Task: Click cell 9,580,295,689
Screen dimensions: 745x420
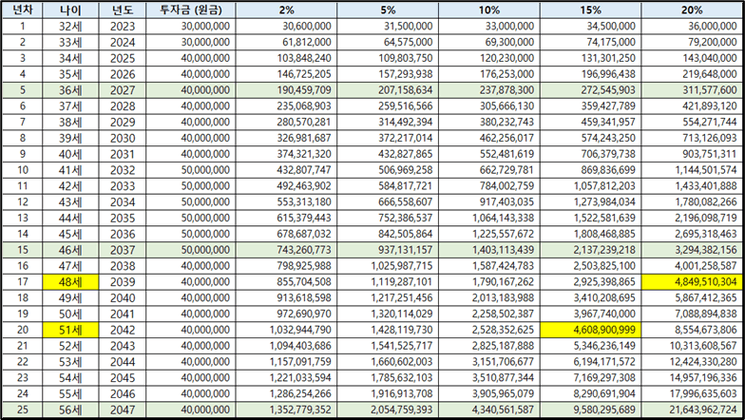Action: [x=591, y=410]
